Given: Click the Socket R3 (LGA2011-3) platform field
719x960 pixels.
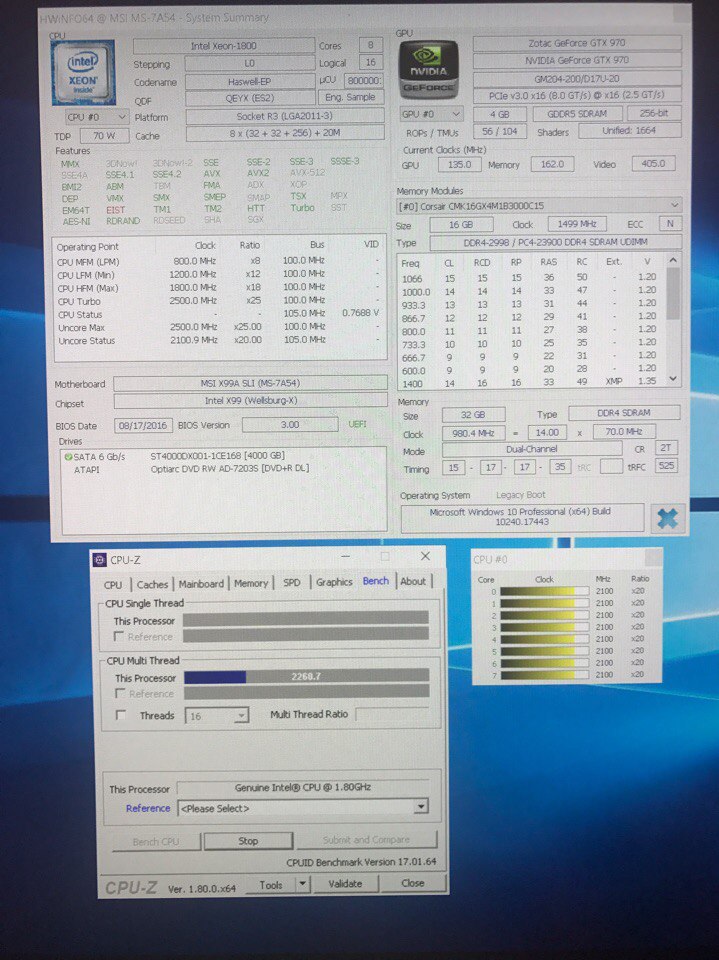Looking at the screenshot, I should [x=285, y=116].
